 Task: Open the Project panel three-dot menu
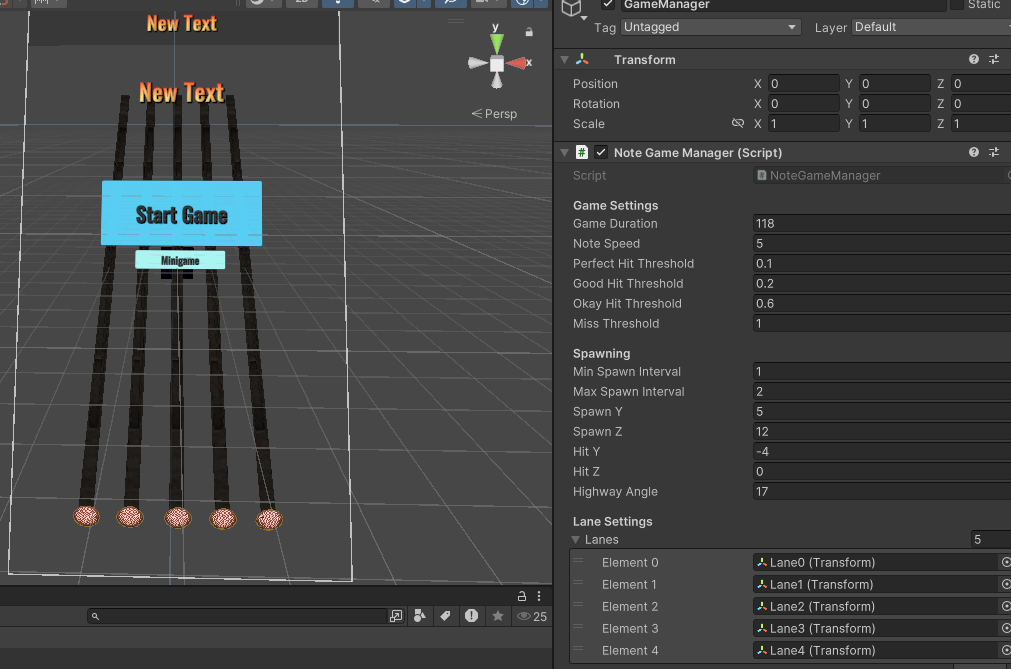point(539,596)
